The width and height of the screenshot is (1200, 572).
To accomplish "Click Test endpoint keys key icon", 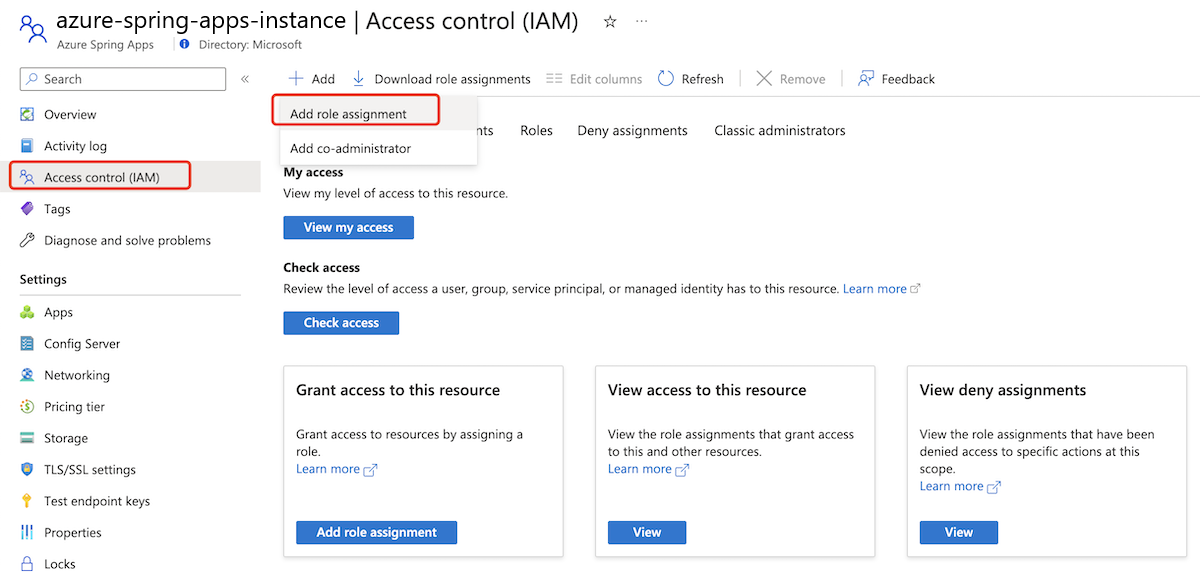I will (27, 501).
